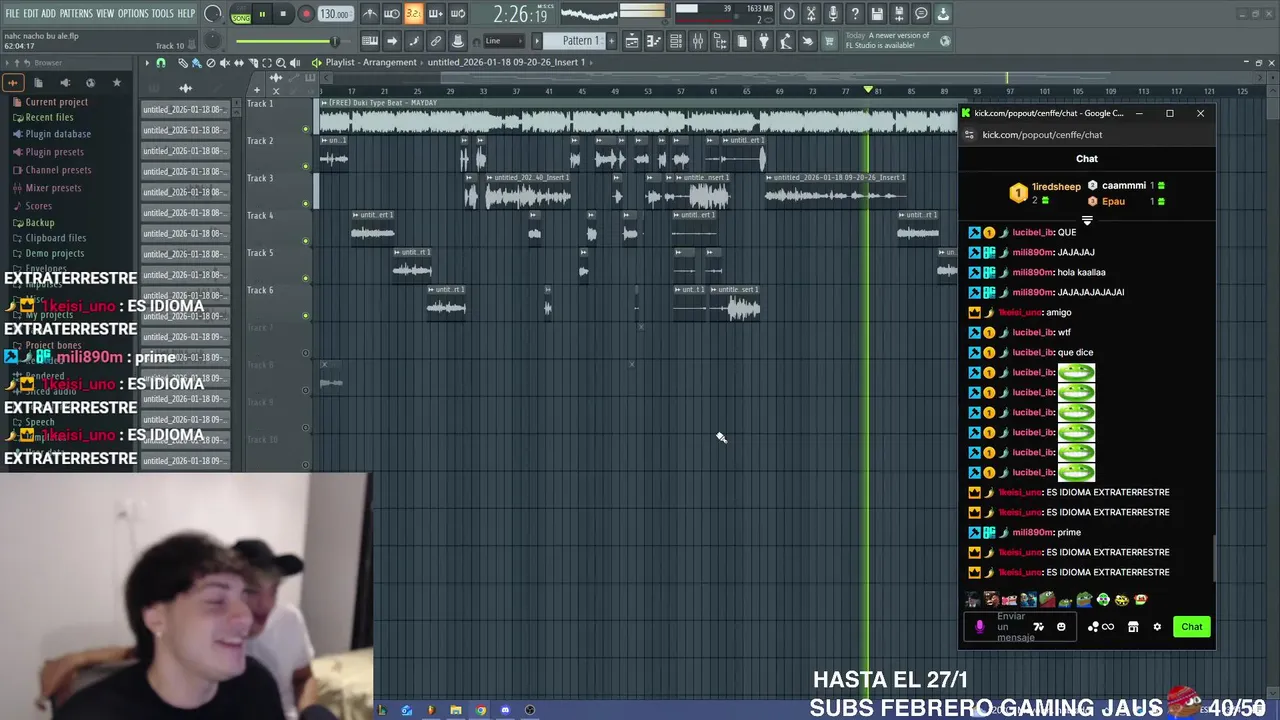Open the Line snap dropdown
Image resolution: width=1280 pixels, height=720 pixels.
coord(503,41)
